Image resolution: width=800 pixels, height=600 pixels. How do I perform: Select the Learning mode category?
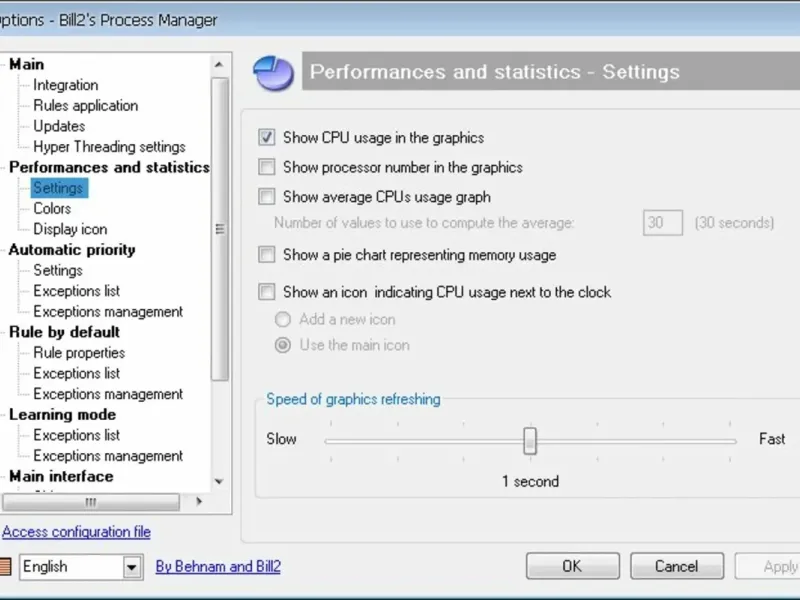62,414
